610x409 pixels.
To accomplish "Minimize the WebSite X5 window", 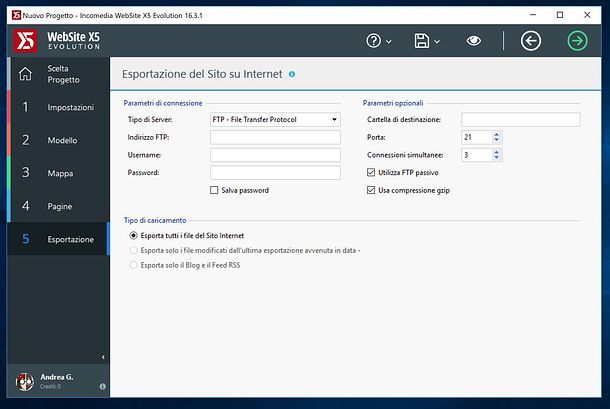I will (533, 15).
